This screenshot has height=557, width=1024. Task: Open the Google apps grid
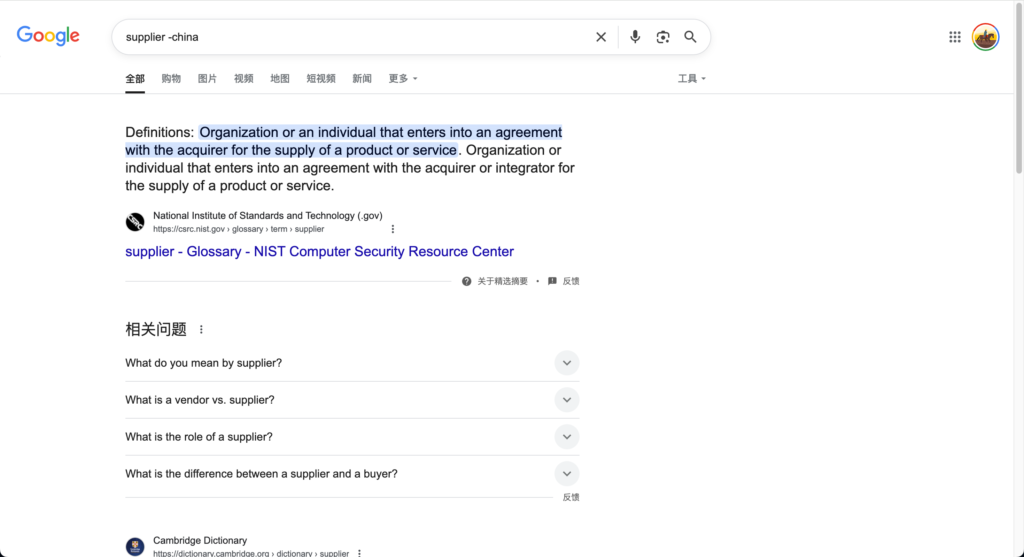point(955,37)
